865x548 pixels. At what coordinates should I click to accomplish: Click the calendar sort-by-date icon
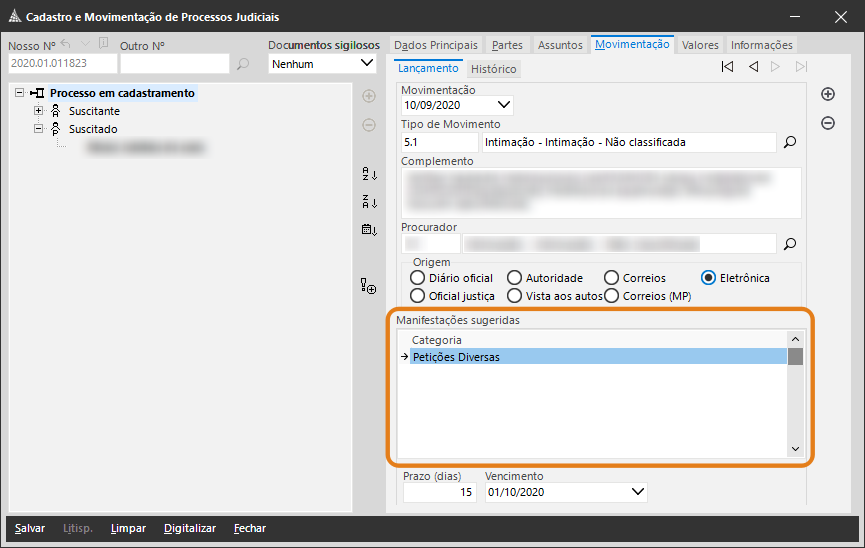coord(369,230)
